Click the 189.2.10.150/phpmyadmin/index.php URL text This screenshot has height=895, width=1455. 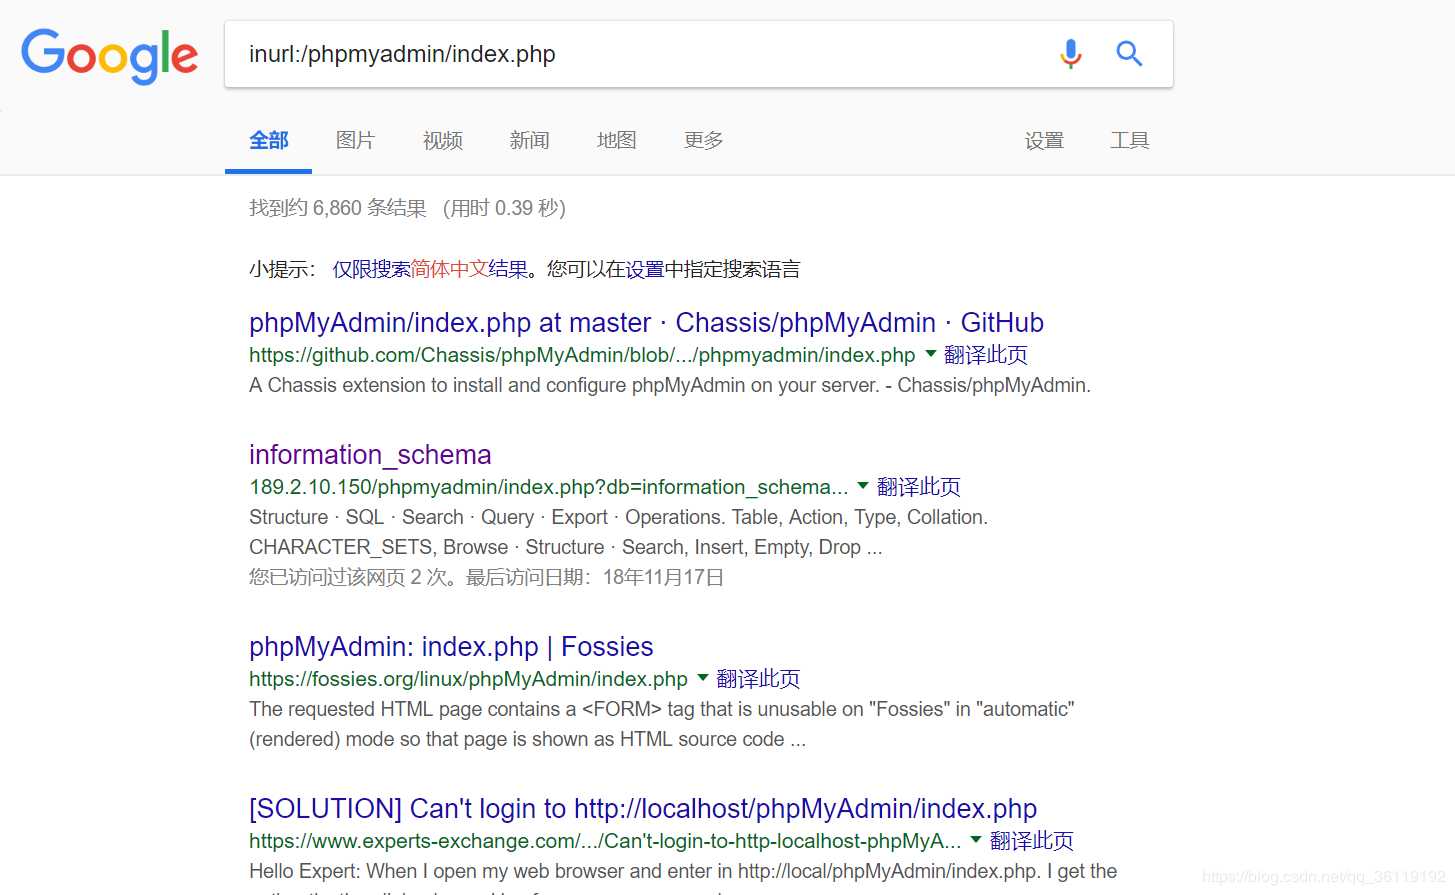point(548,487)
